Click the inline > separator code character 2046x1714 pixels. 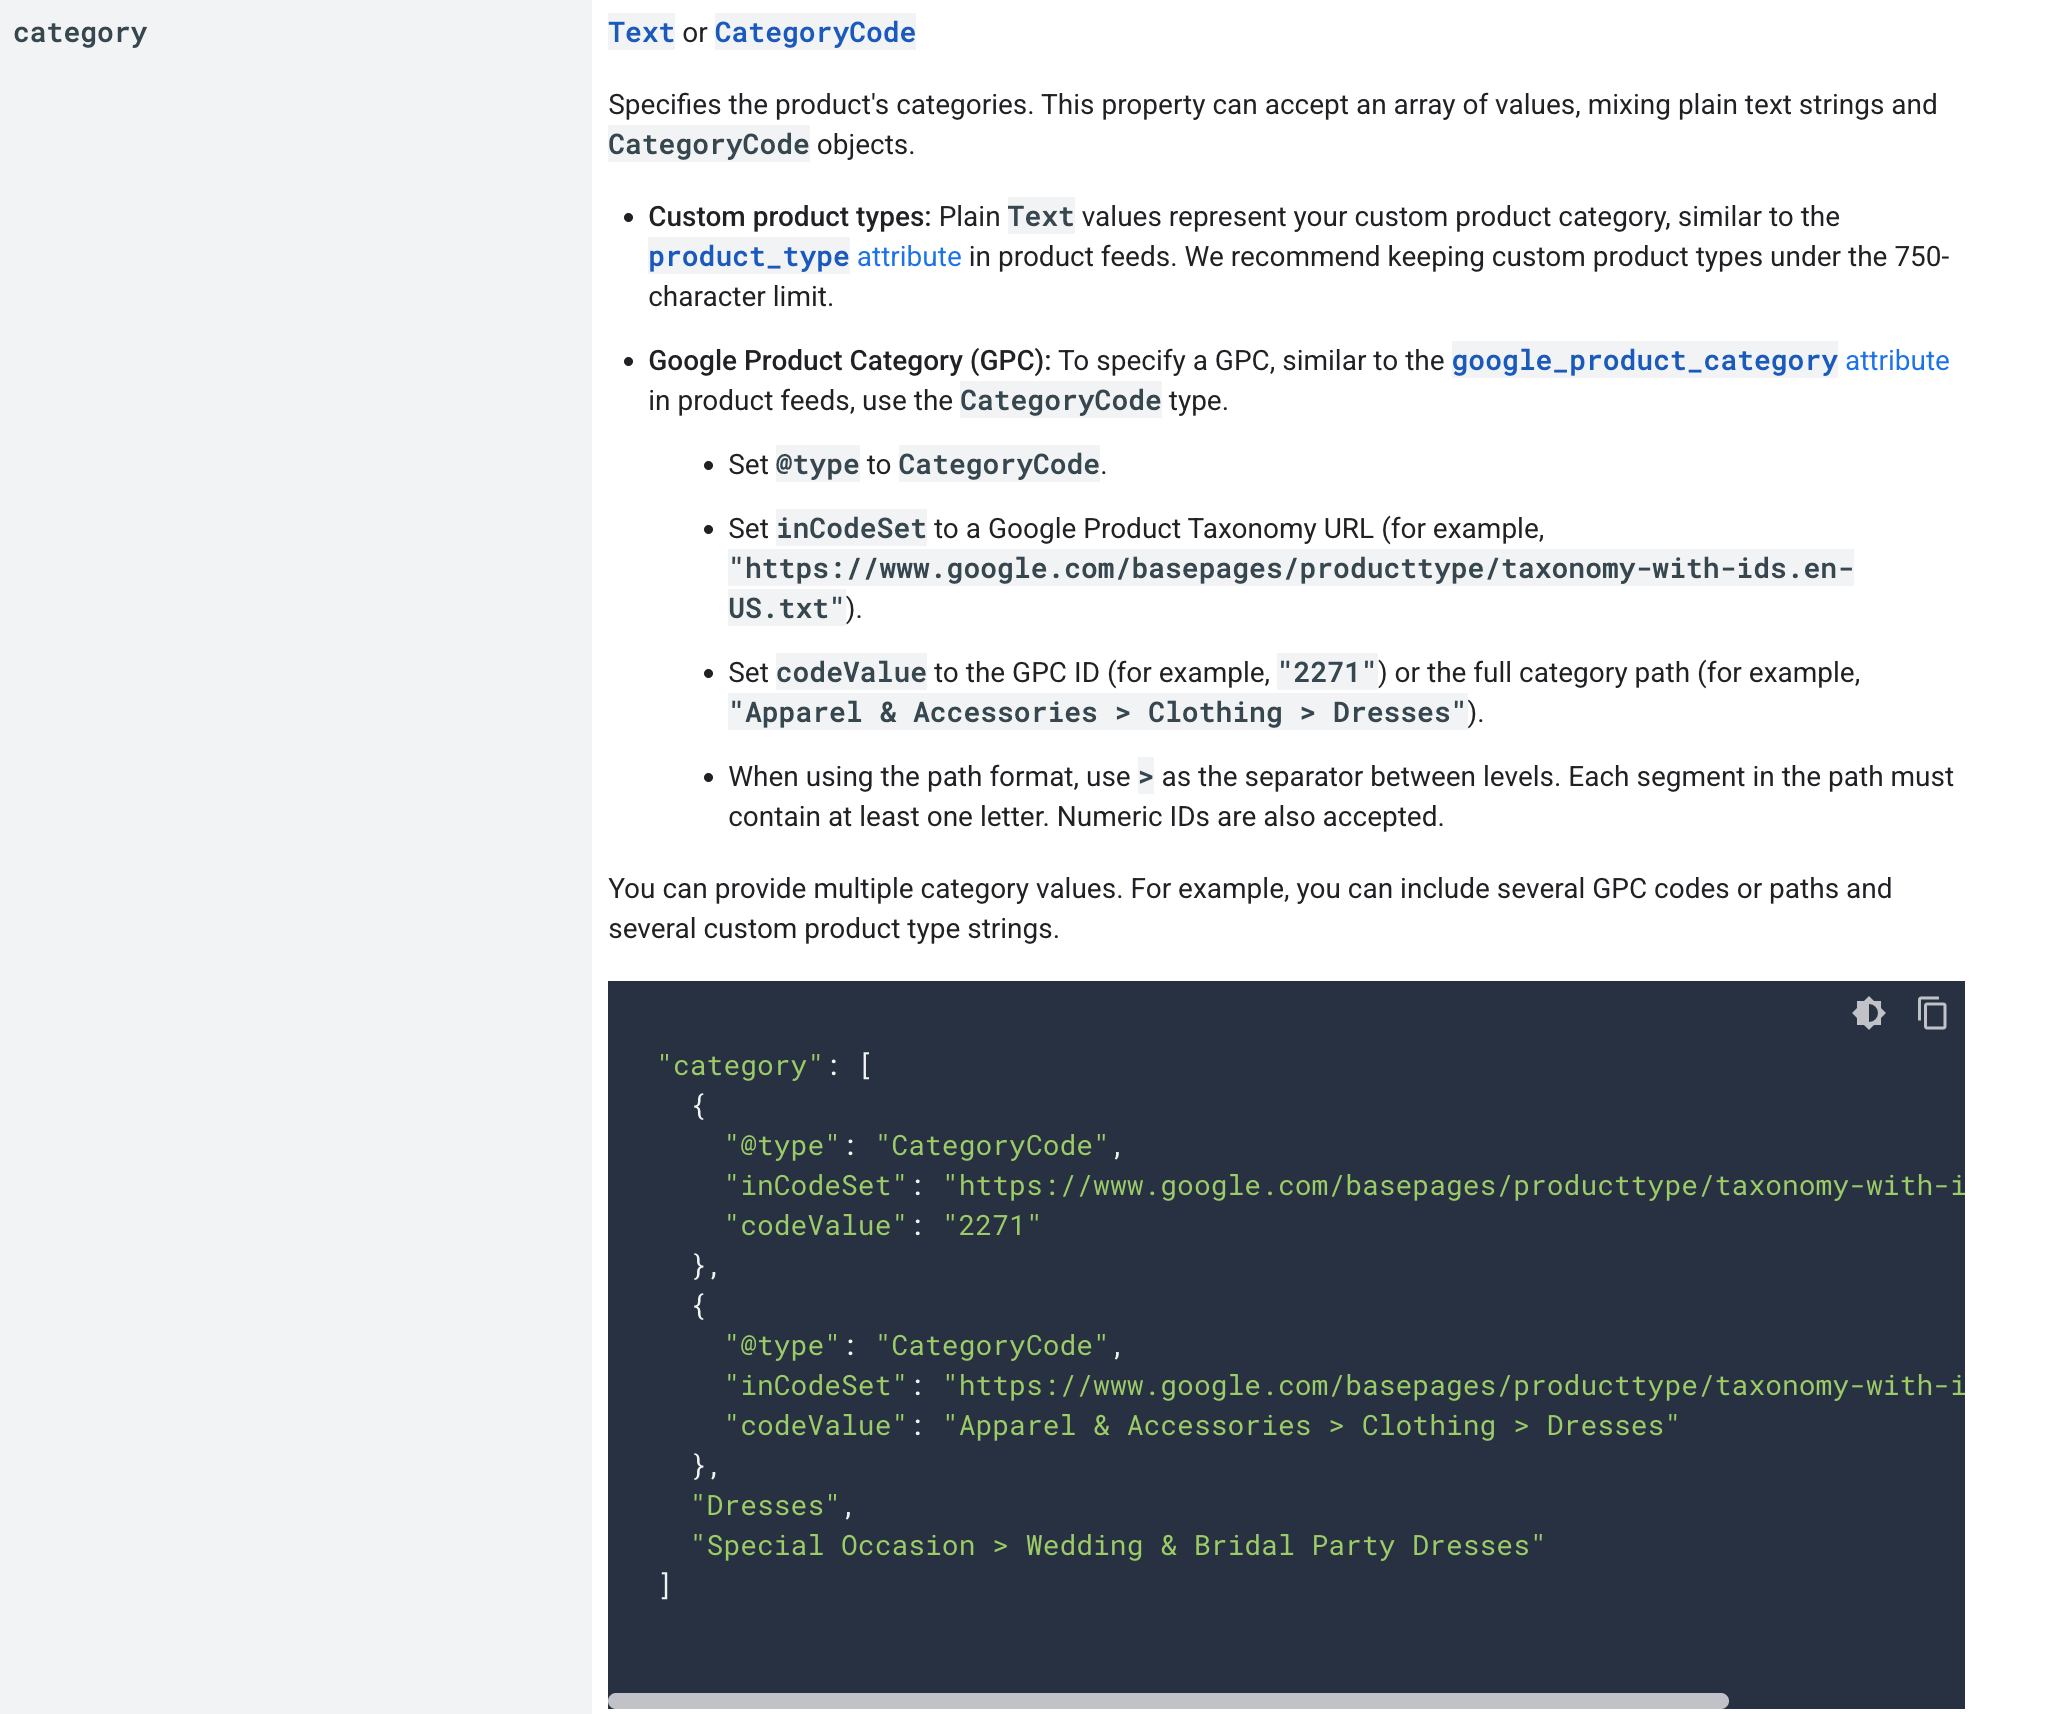pos(1146,777)
